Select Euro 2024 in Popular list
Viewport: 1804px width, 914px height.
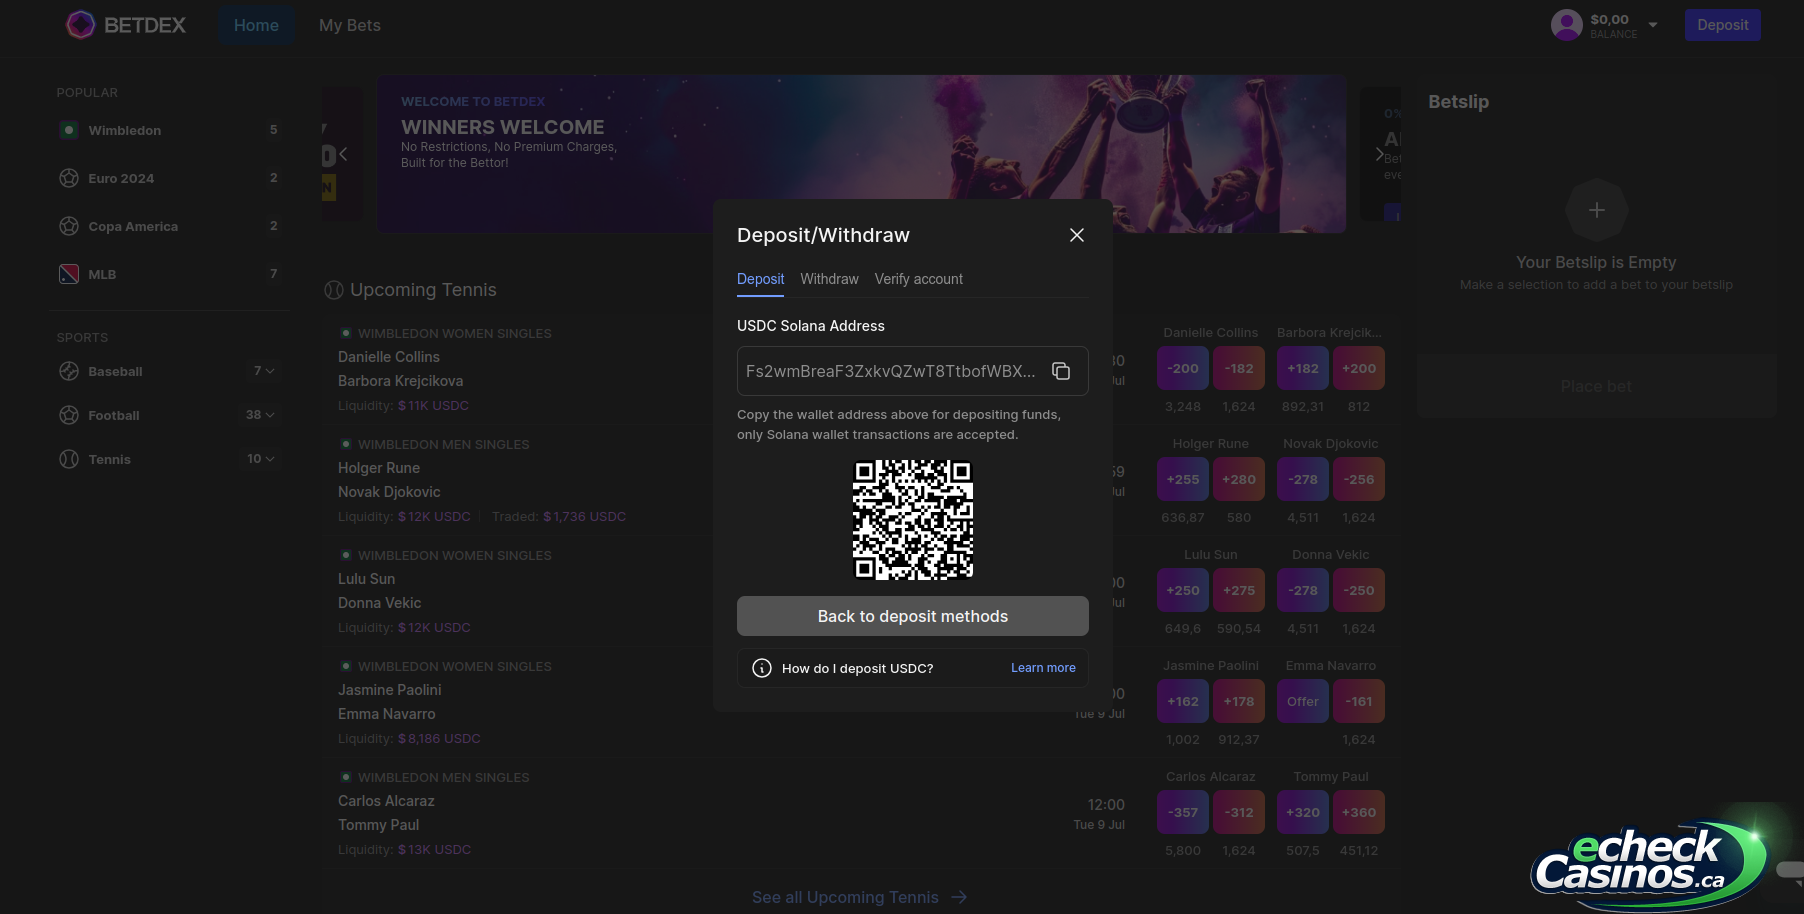(x=170, y=178)
